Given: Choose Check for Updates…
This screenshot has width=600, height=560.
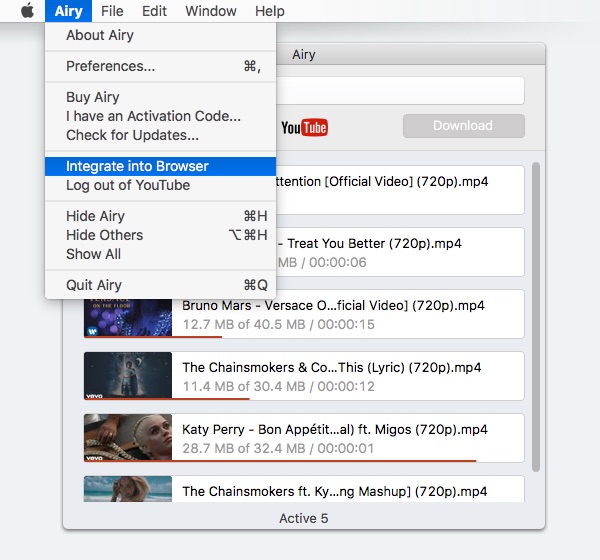Looking at the screenshot, I should pos(160,135).
